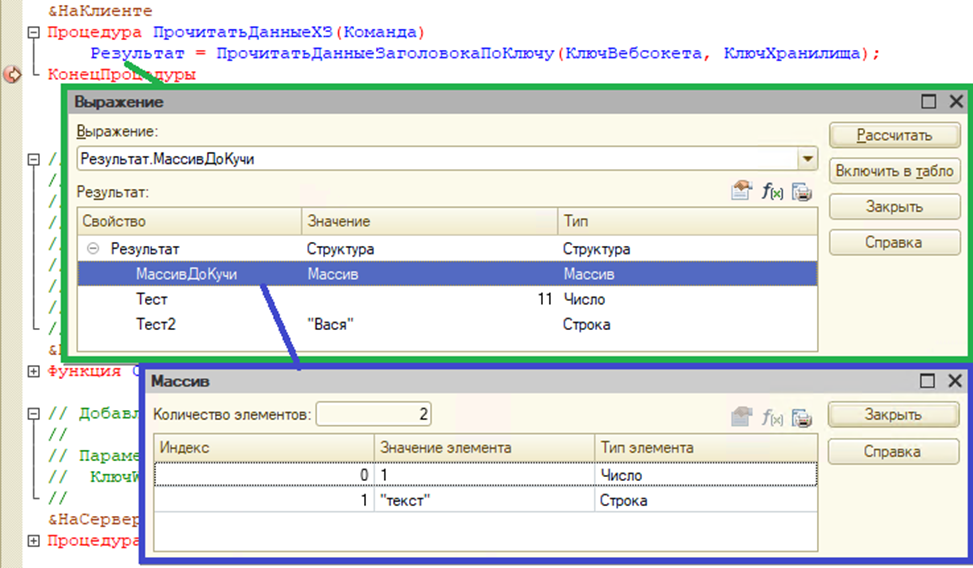Collapse procedure ПрочитатьДанныеХЗ in the code editor
This screenshot has width=973, height=568.
pyautogui.click(x=34, y=32)
